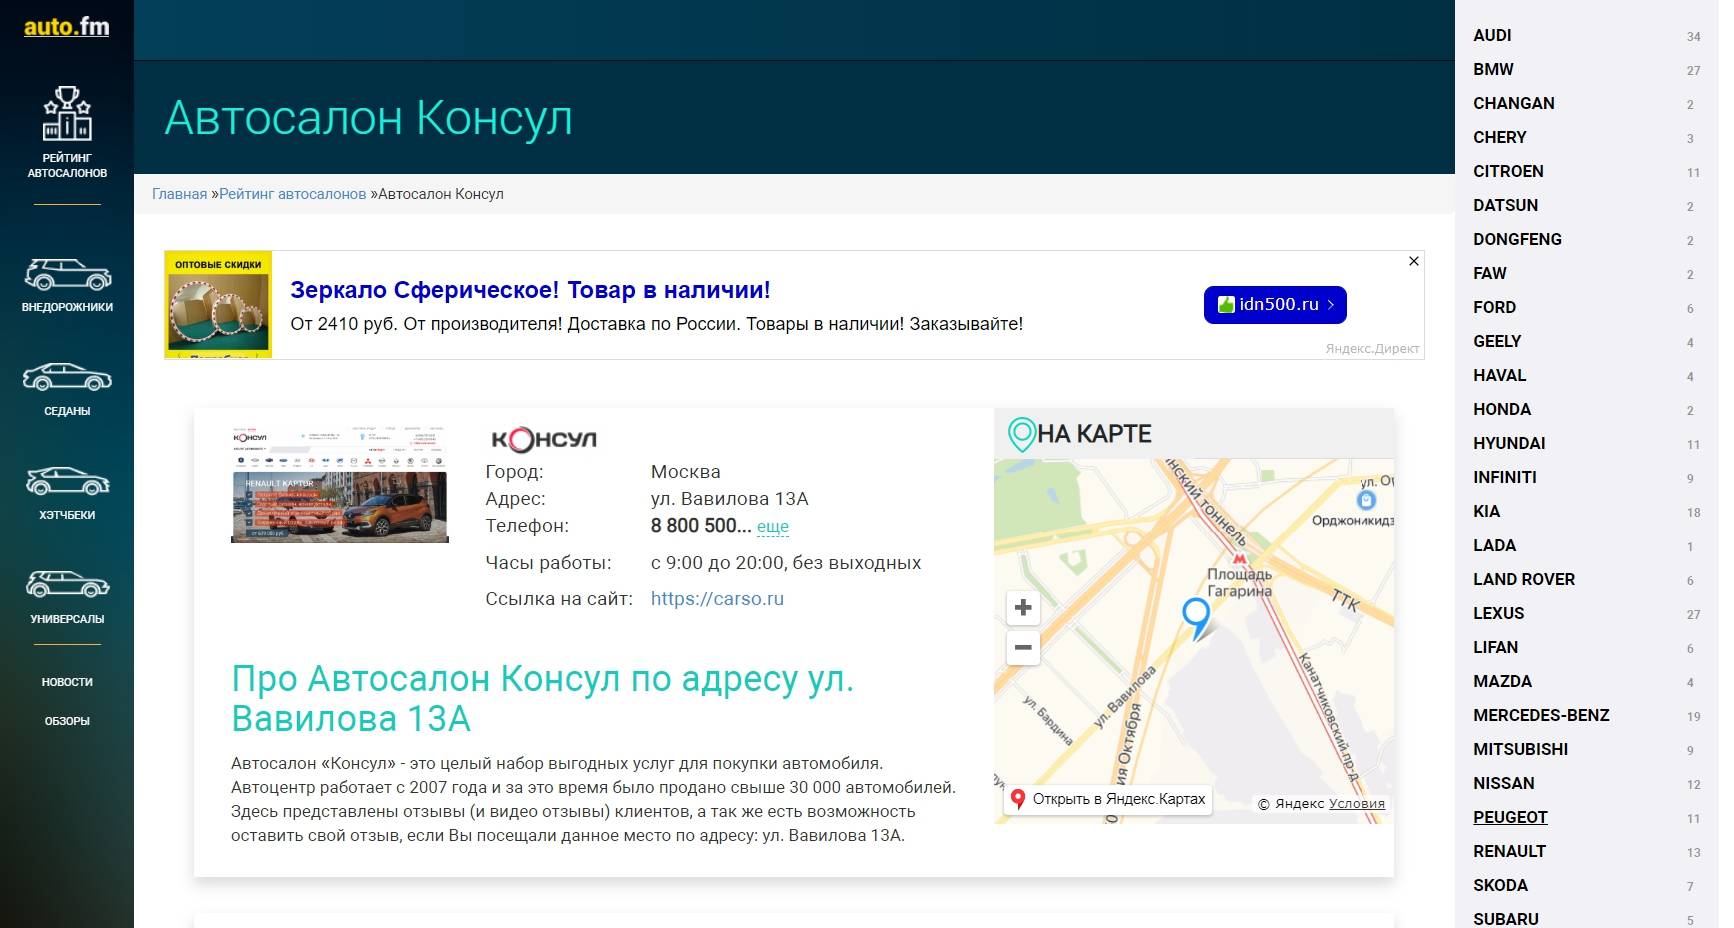
Task: Click the Площадь Гагарина metro label on map
Action: pyautogui.click(x=1239, y=582)
